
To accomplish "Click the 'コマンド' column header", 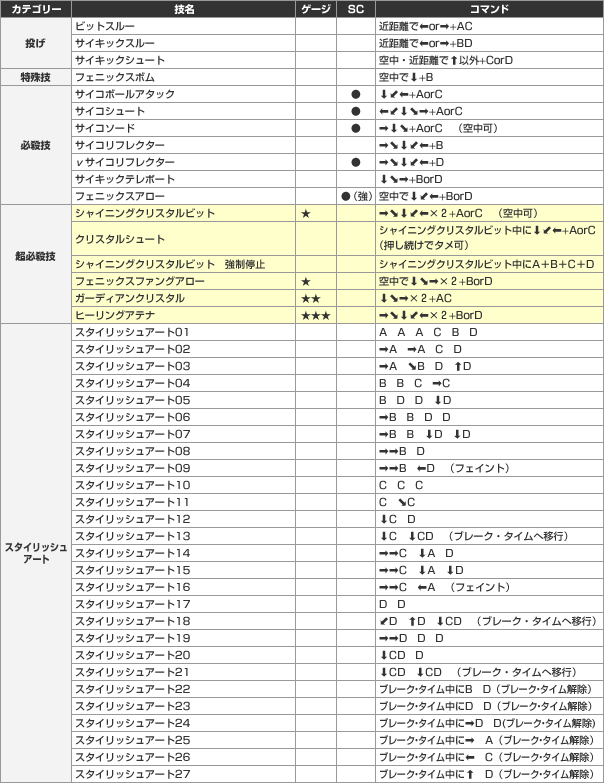I will [489, 9].
